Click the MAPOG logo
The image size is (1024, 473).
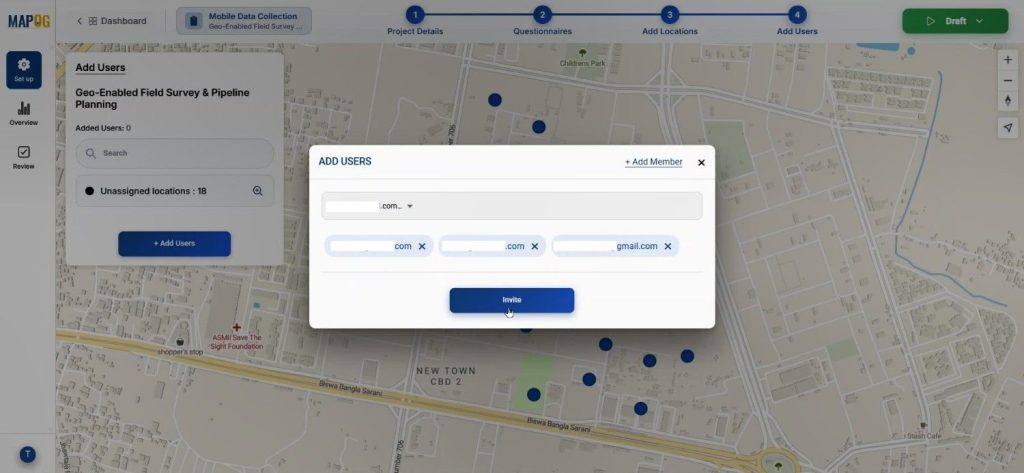click(x=29, y=21)
